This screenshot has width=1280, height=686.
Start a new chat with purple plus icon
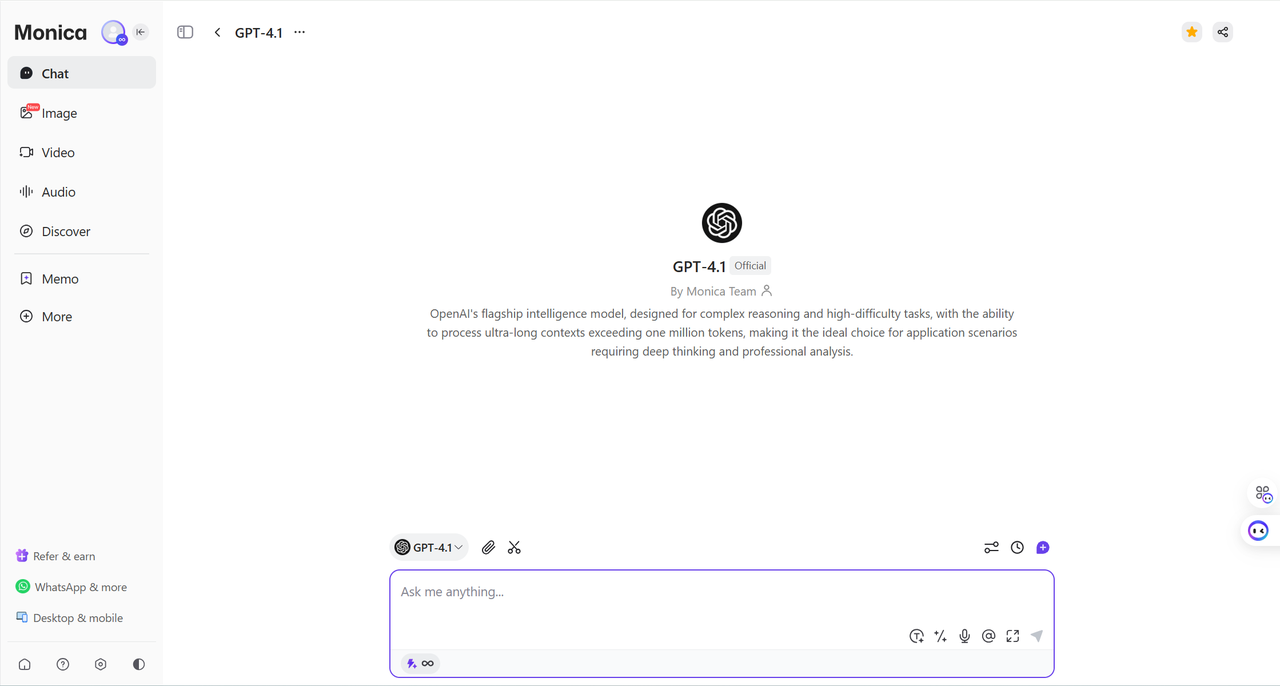1043,547
